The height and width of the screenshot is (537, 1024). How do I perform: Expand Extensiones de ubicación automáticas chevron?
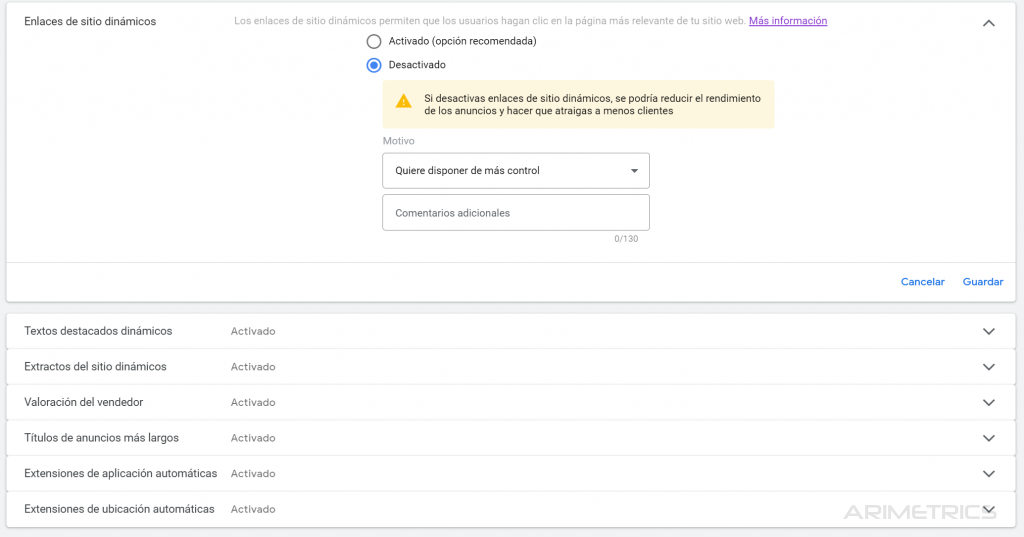click(x=989, y=509)
